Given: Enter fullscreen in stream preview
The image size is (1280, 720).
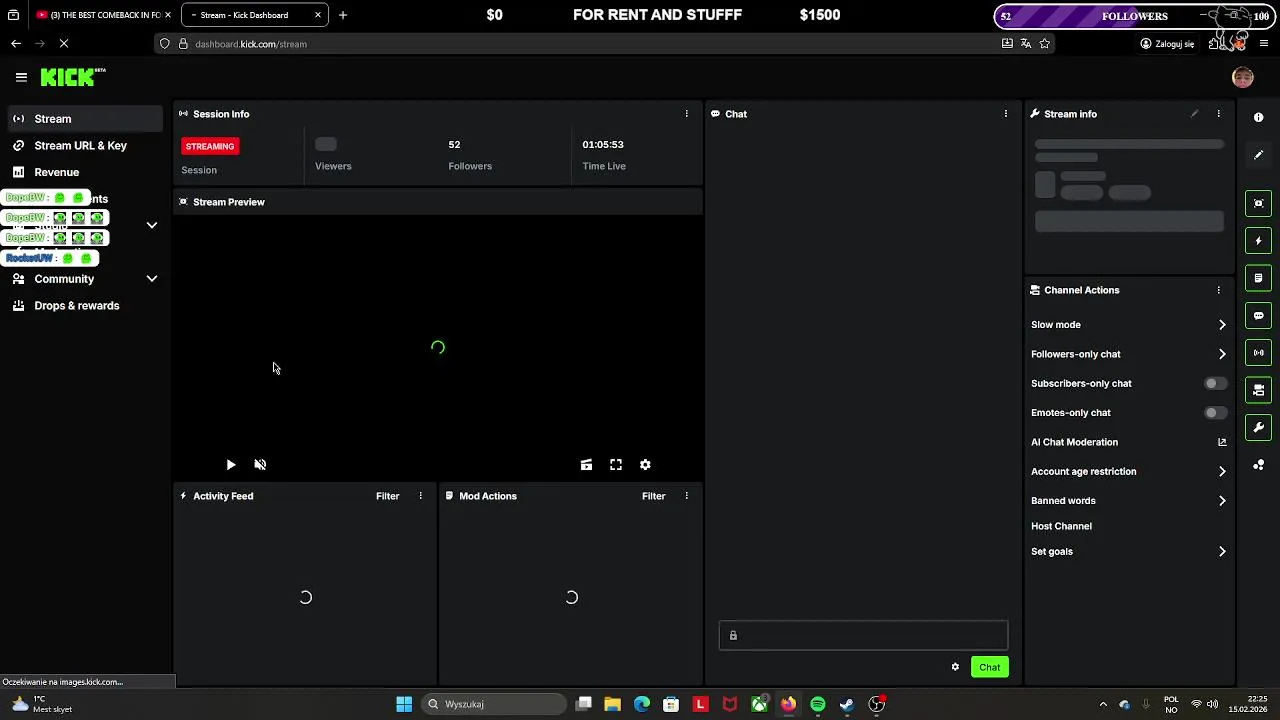Looking at the screenshot, I should click(x=616, y=465).
